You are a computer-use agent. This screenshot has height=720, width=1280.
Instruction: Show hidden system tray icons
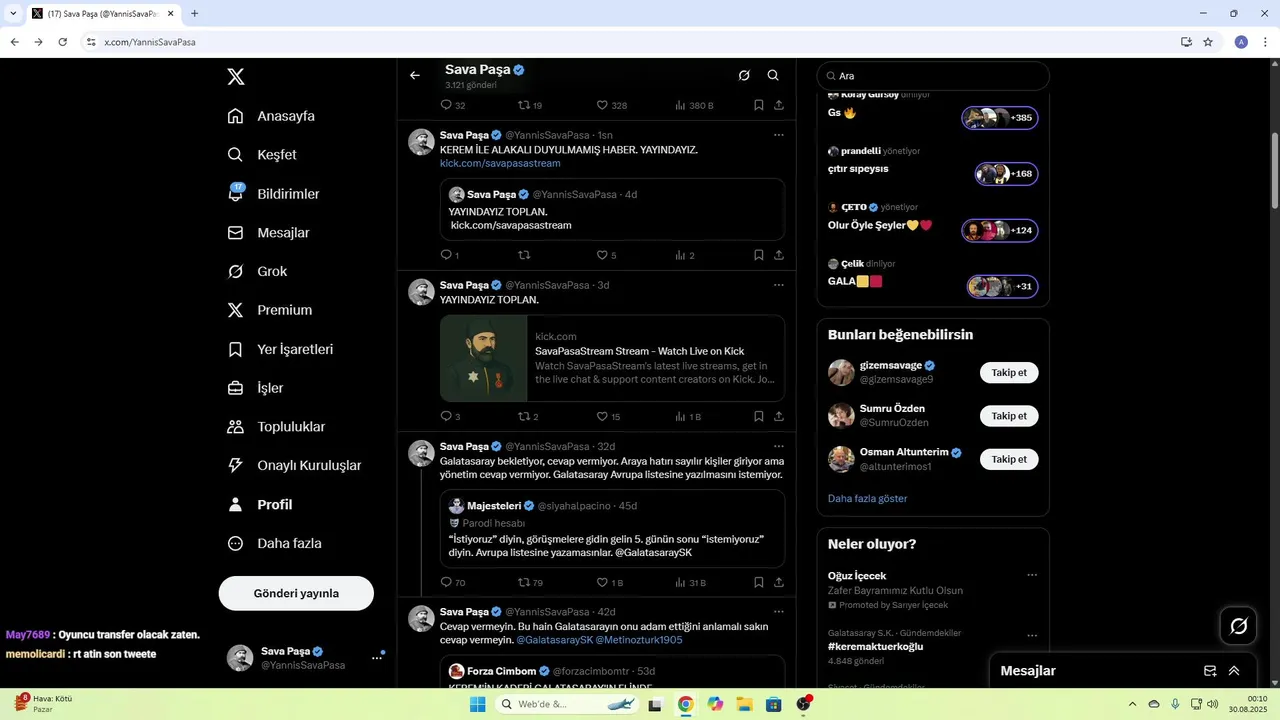pyautogui.click(x=1132, y=704)
